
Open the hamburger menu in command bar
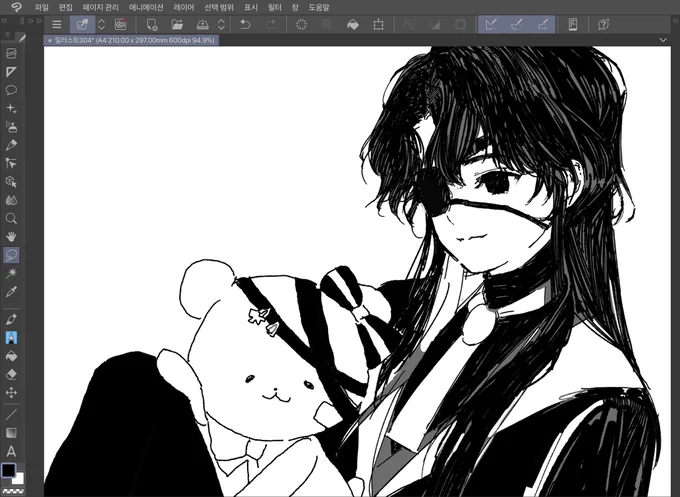57,25
